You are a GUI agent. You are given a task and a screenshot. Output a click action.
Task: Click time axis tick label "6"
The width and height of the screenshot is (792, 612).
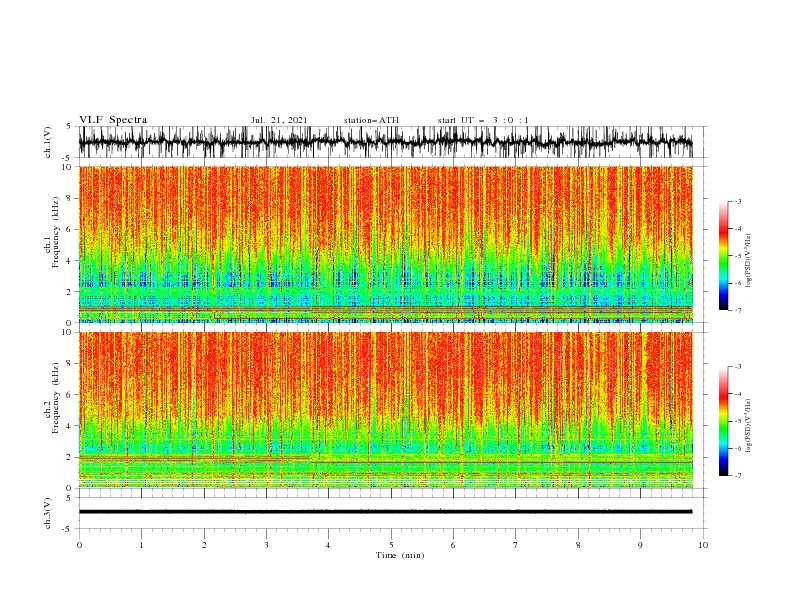pyautogui.click(x=453, y=545)
